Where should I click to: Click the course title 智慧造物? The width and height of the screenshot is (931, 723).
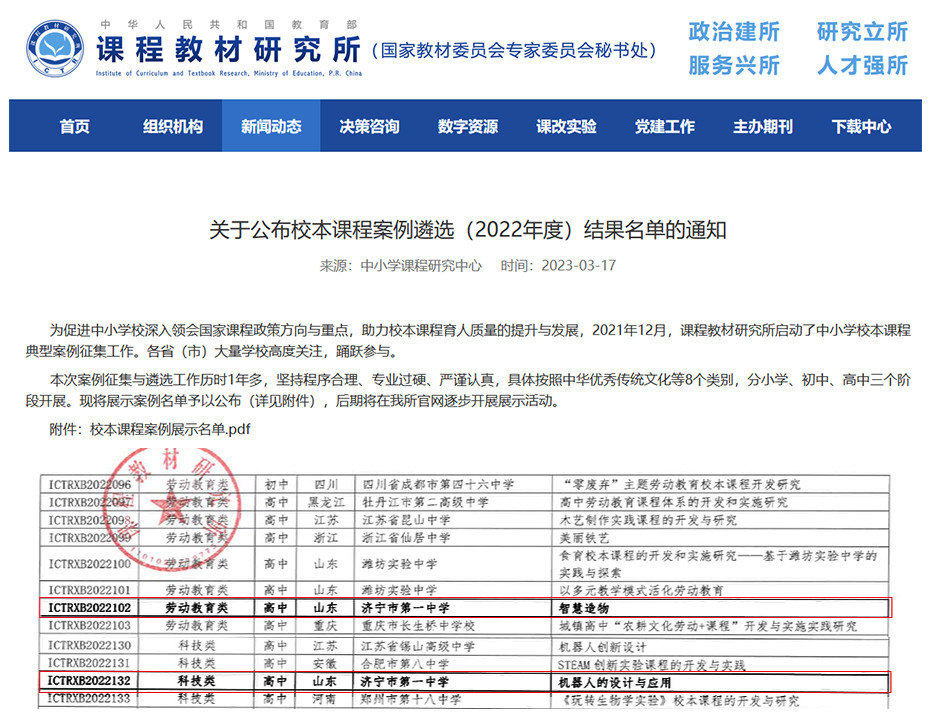tap(584, 608)
